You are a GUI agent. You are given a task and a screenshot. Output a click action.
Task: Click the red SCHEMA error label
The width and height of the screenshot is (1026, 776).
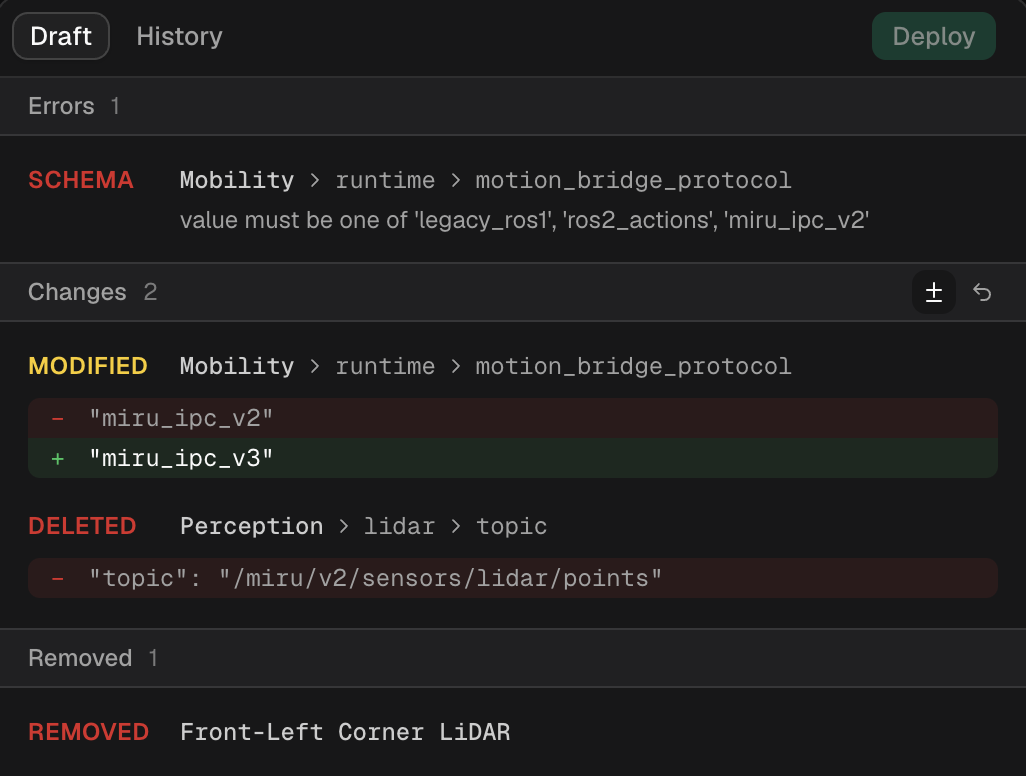pos(81,180)
